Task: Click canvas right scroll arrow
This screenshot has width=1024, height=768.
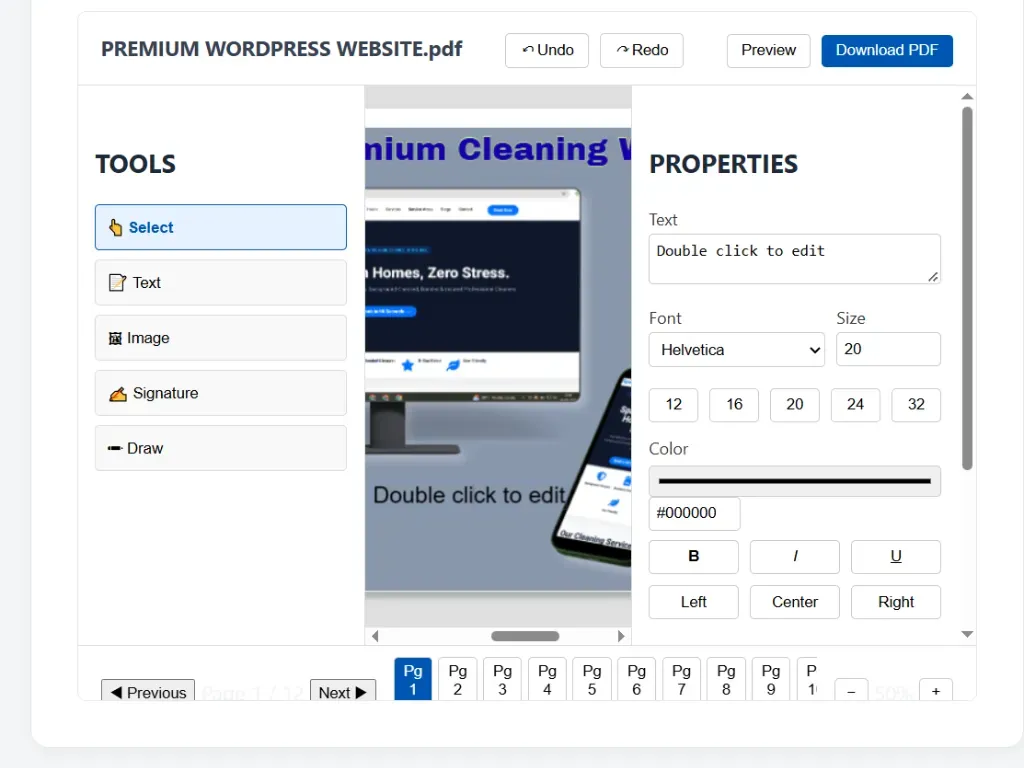Action: pyautogui.click(x=621, y=636)
